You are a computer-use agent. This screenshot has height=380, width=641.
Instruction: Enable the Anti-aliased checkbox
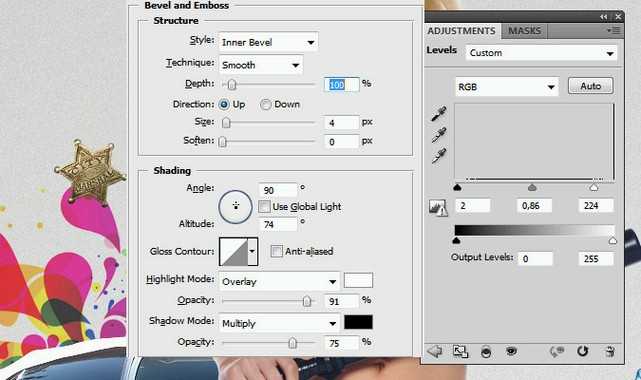[277, 251]
